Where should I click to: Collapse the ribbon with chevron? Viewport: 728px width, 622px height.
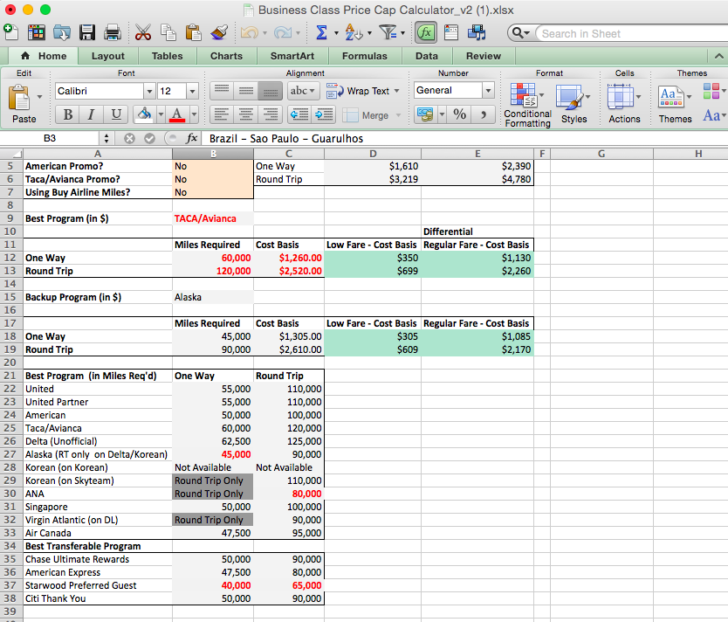(719, 56)
